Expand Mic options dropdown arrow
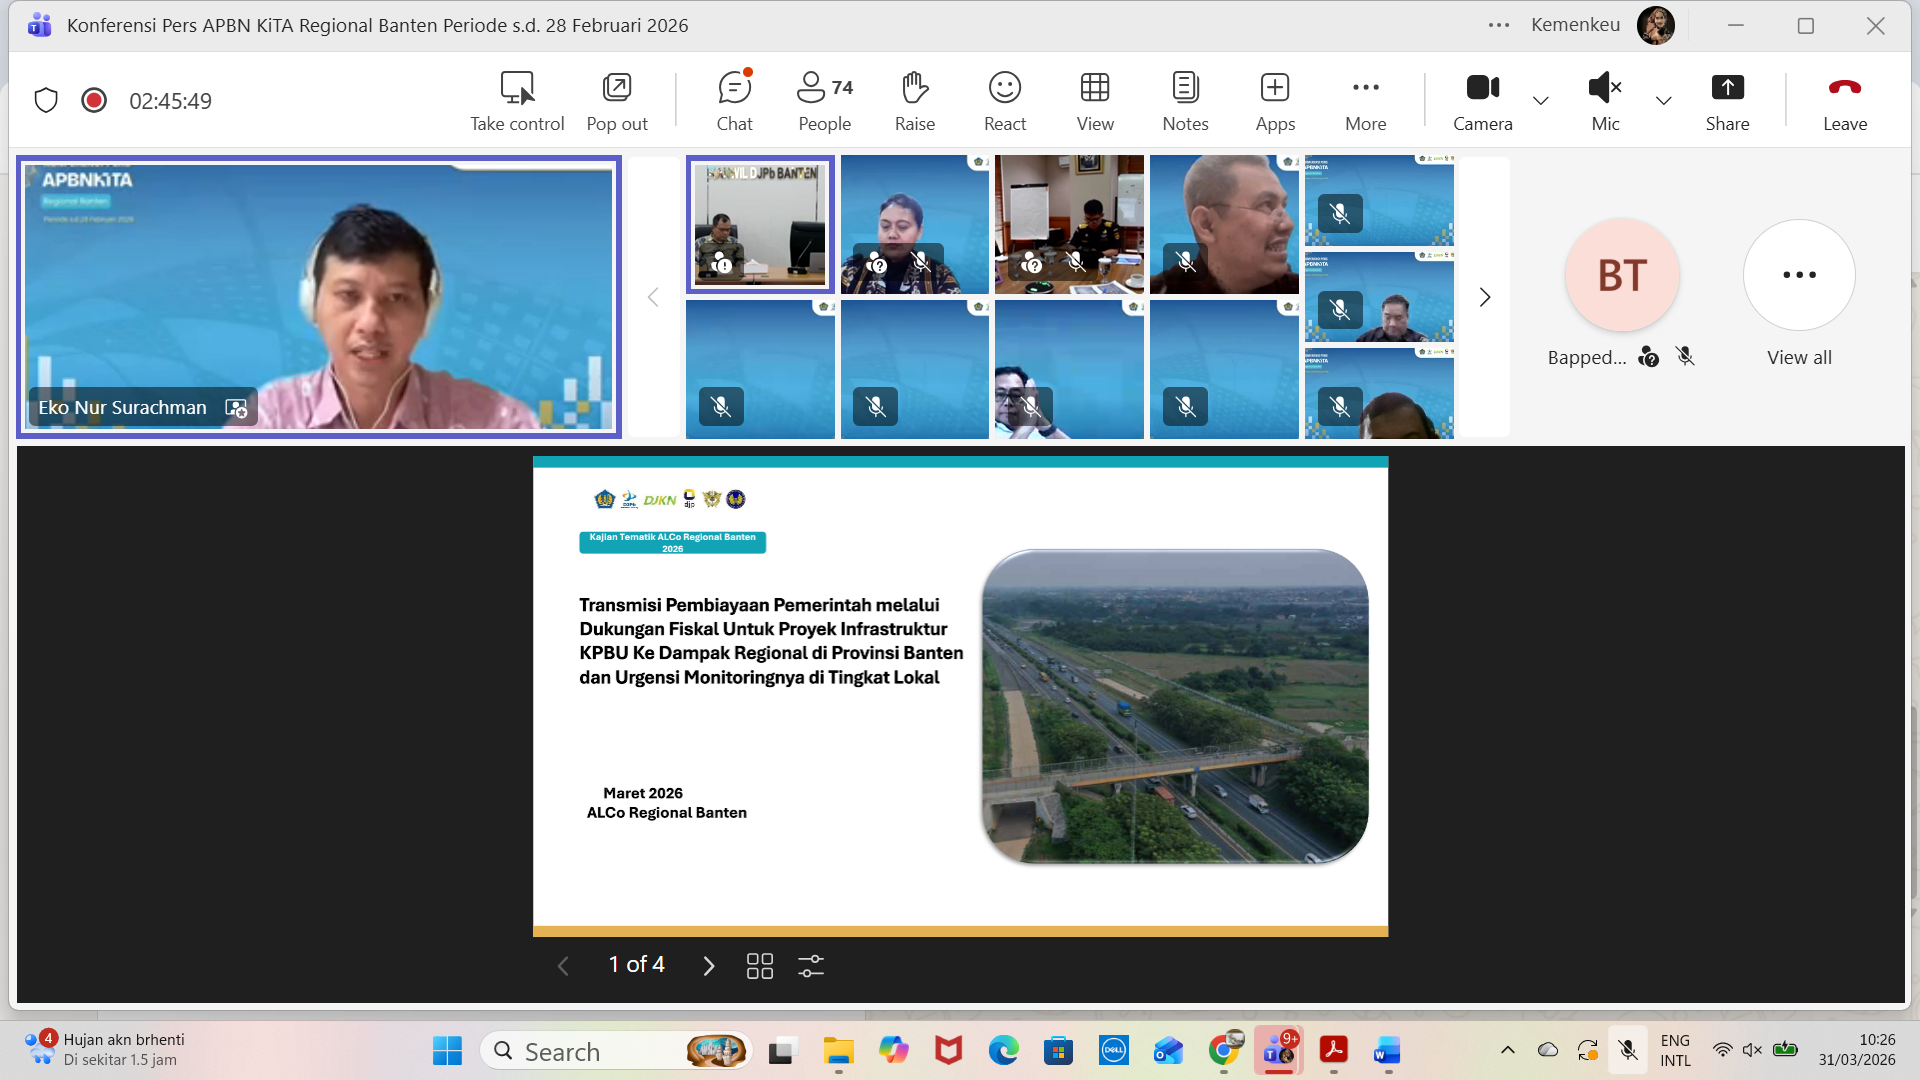Image resolution: width=1920 pixels, height=1080 pixels. tap(1664, 100)
